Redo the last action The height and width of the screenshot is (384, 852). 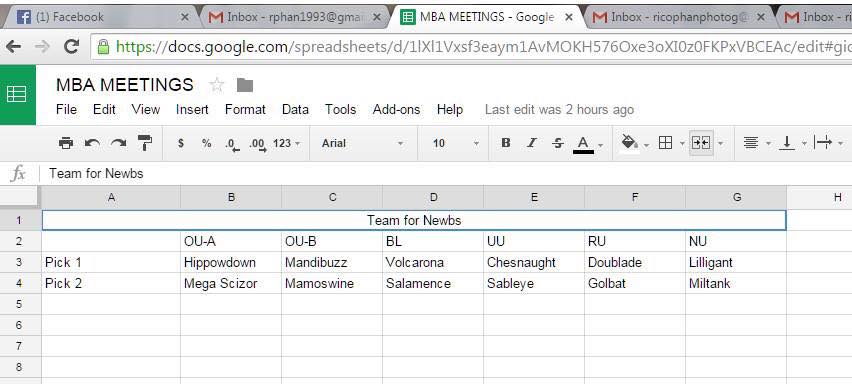pyautogui.click(x=118, y=143)
